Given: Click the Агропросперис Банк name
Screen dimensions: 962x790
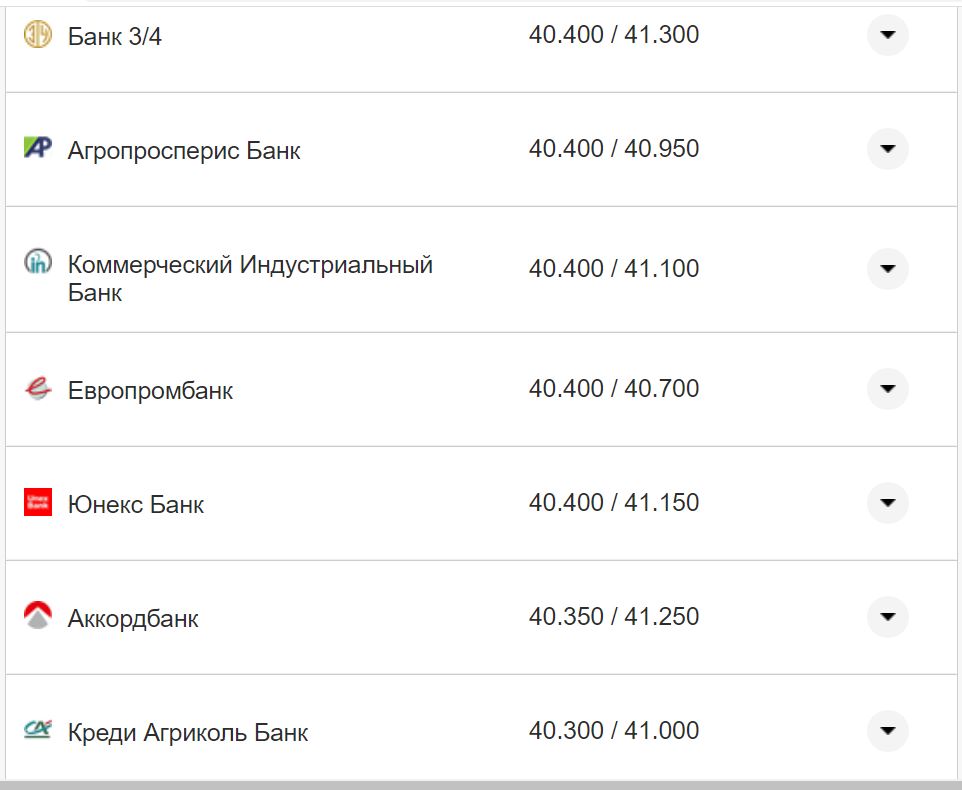Looking at the screenshot, I should (186, 149).
